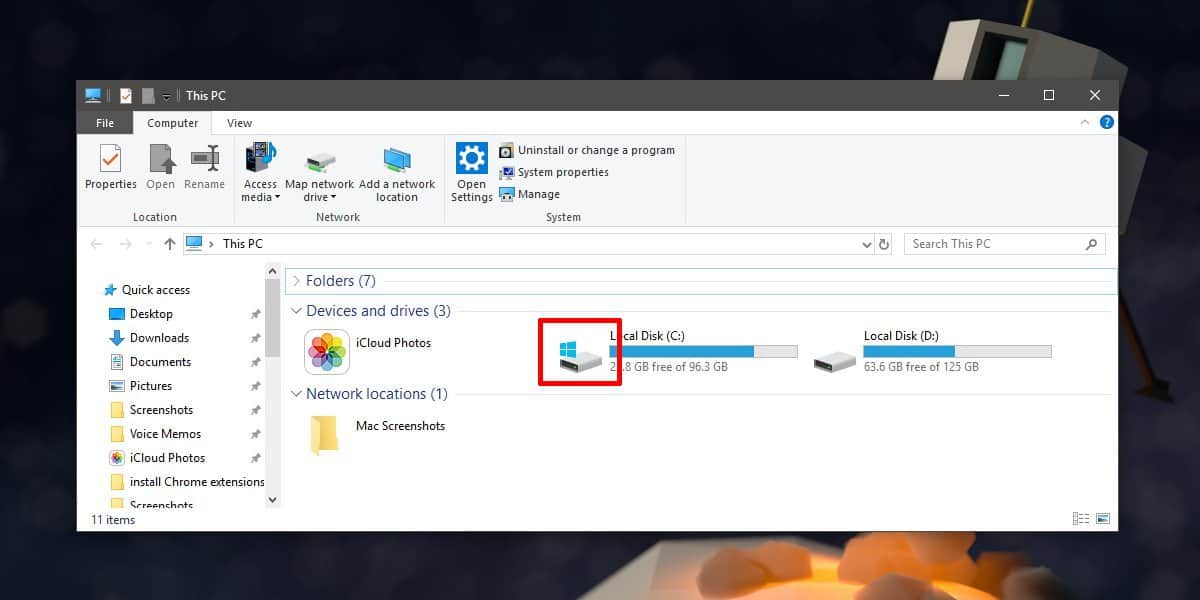Image resolution: width=1200 pixels, height=600 pixels.
Task: Click the Local Disk (C:) usage bar
Action: click(704, 351)
